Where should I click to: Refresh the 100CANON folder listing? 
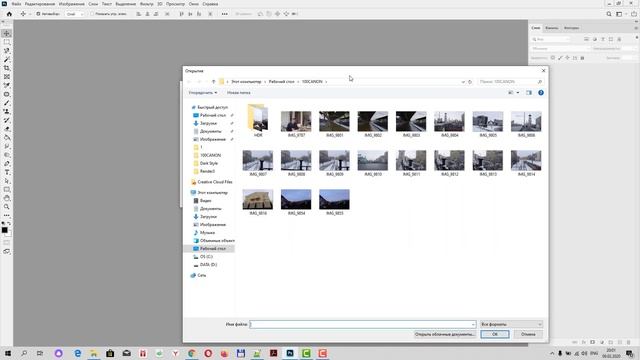(x=470, y=82)
